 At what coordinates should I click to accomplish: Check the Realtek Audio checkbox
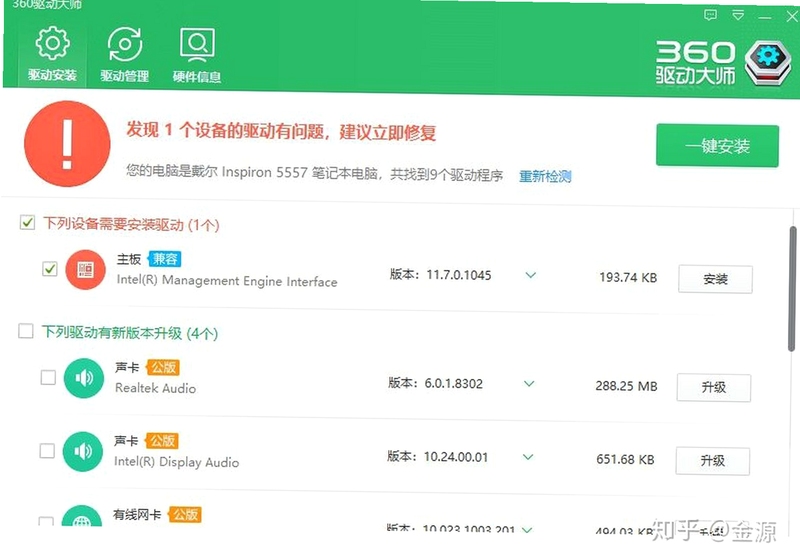pyautogui.click(x=48, y=377)
